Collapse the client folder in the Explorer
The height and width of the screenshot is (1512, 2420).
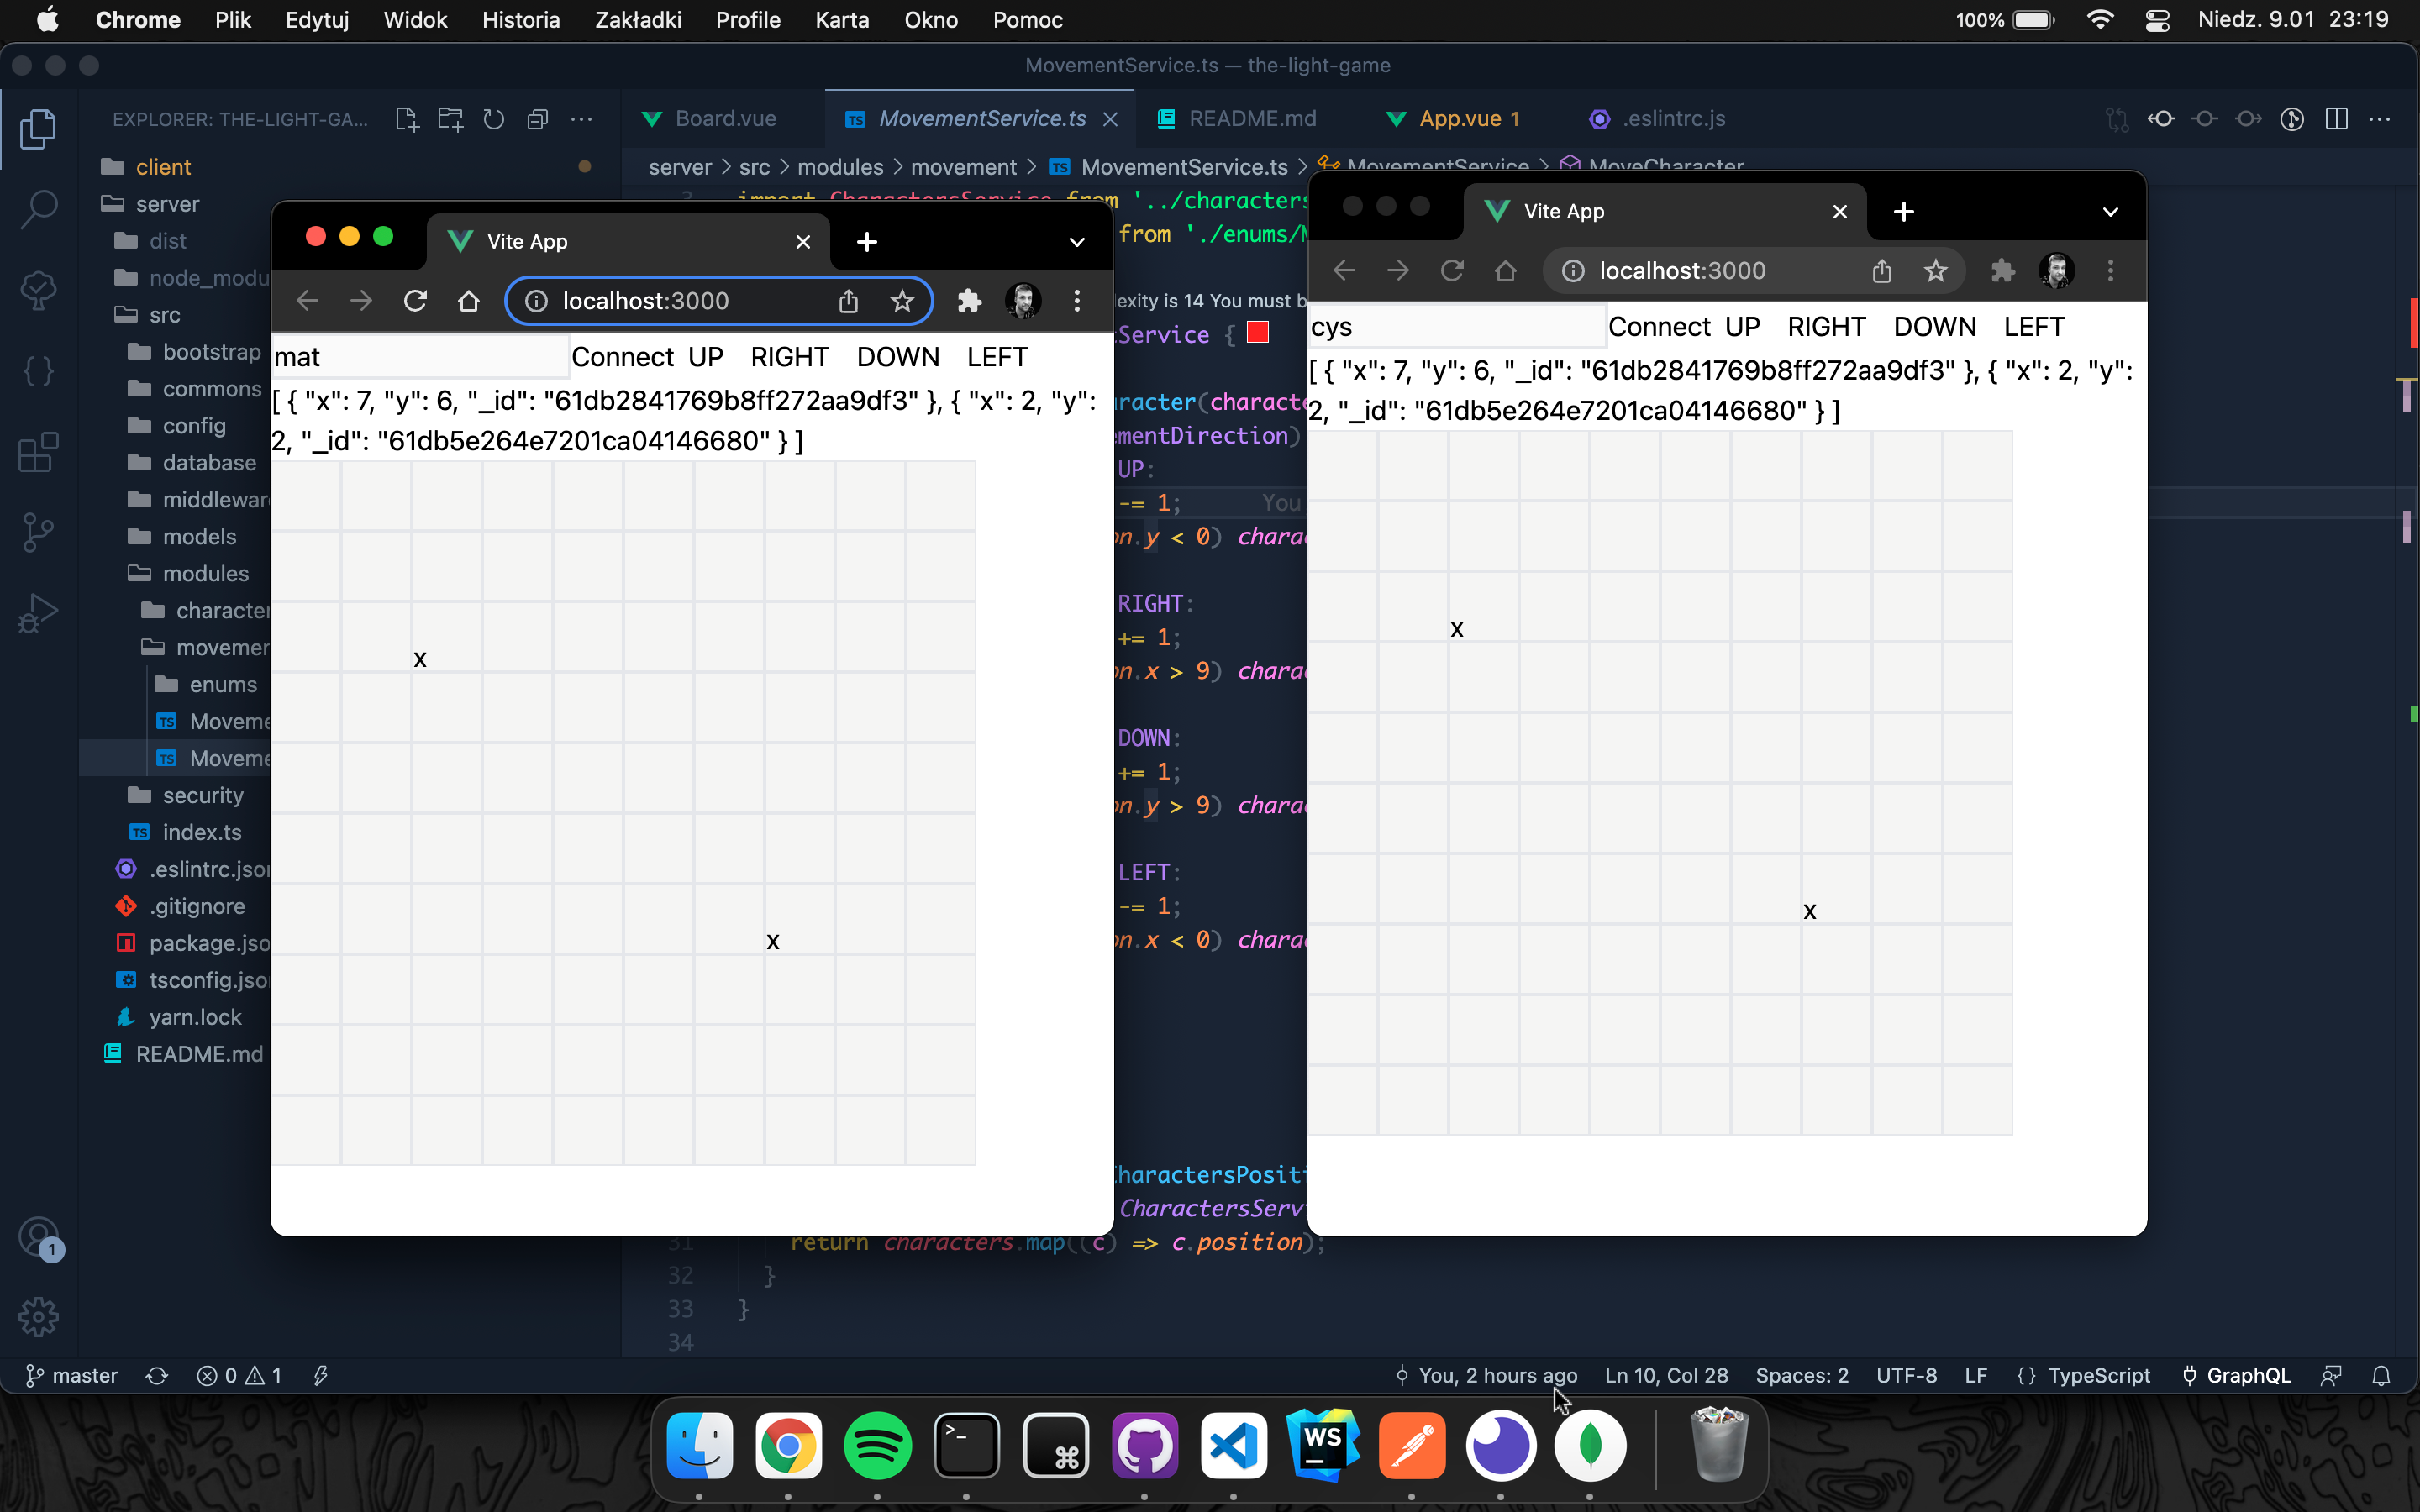point(163,166)
